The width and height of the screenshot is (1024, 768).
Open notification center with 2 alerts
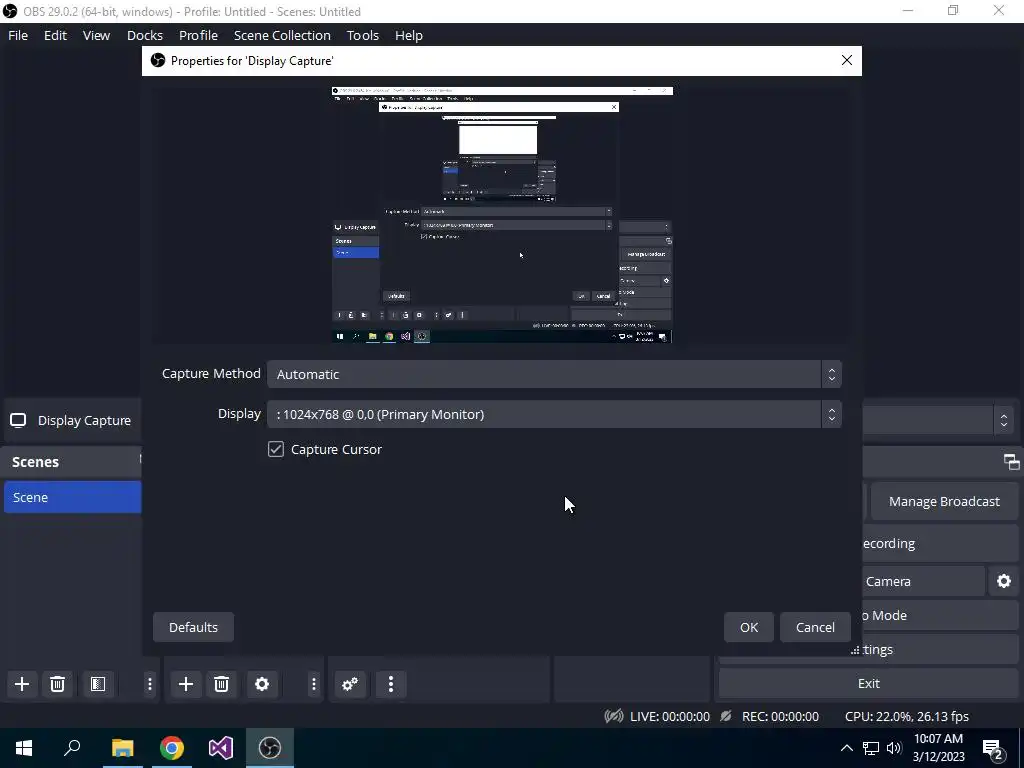[x=993, y=750]
